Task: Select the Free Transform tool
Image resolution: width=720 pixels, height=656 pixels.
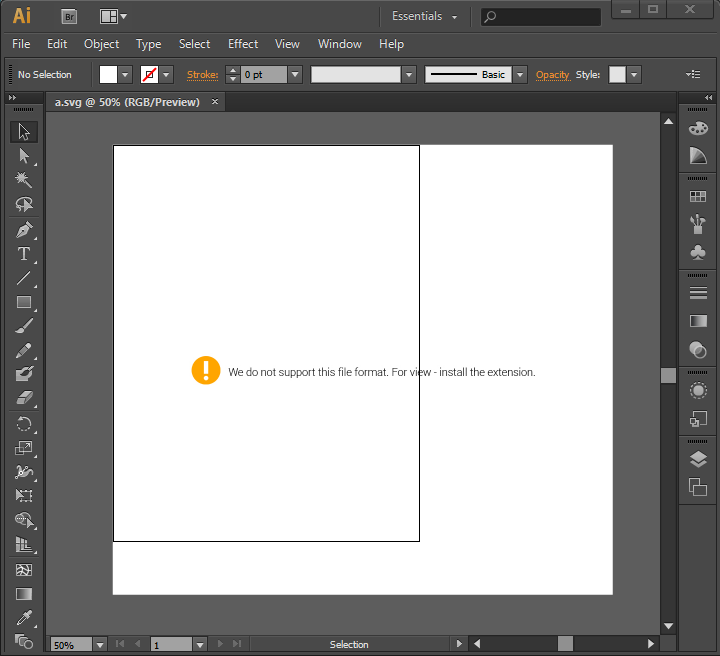Action: [24, 495]
